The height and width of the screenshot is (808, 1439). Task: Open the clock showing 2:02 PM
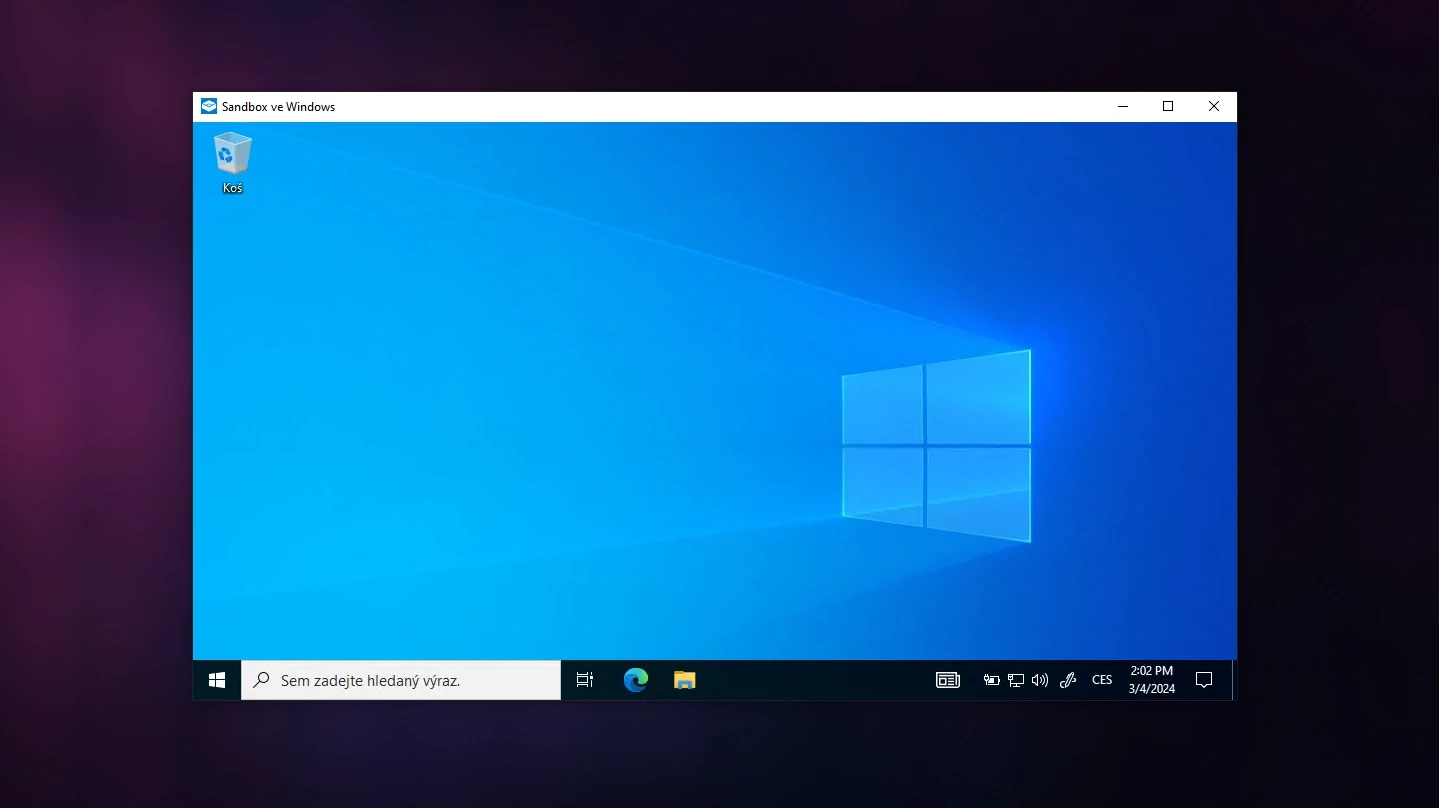point(1152,680)
